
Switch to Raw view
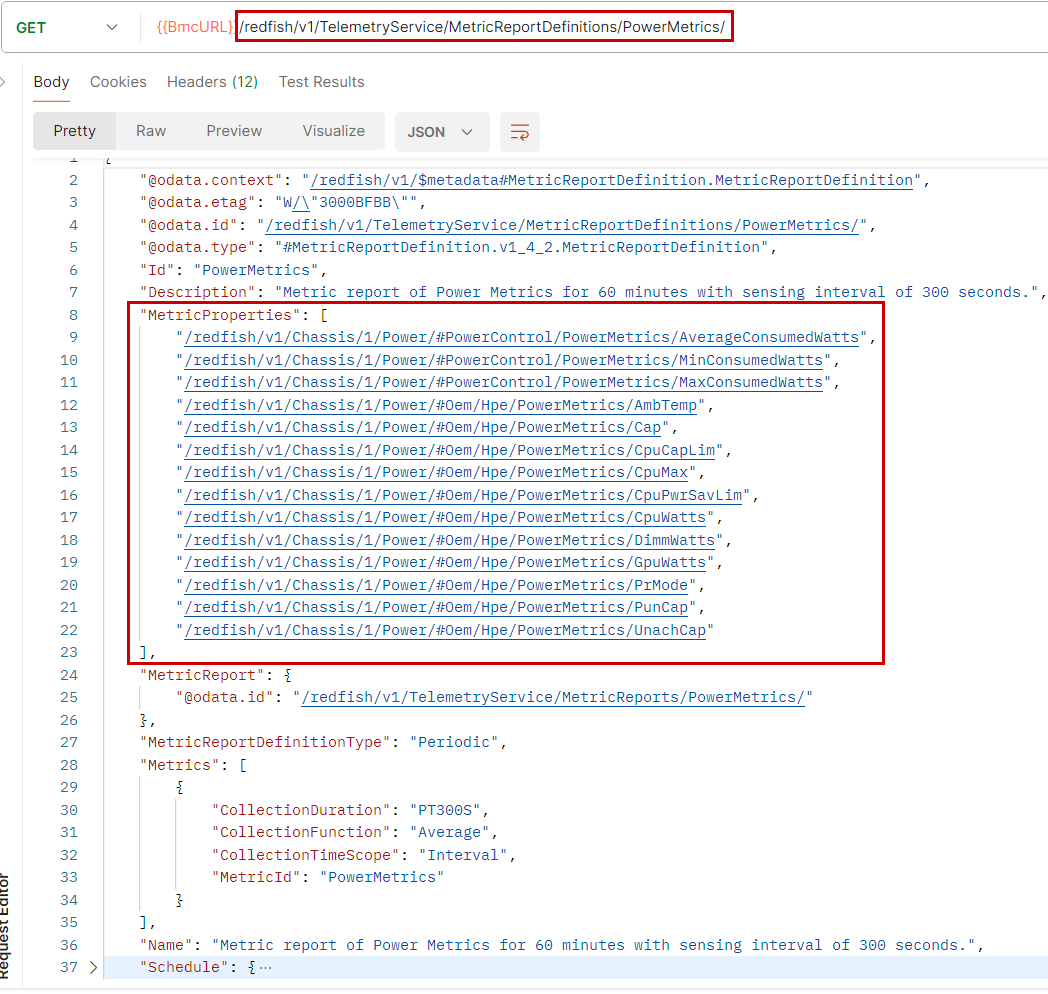pyautogui.click(x=151, y=131)
